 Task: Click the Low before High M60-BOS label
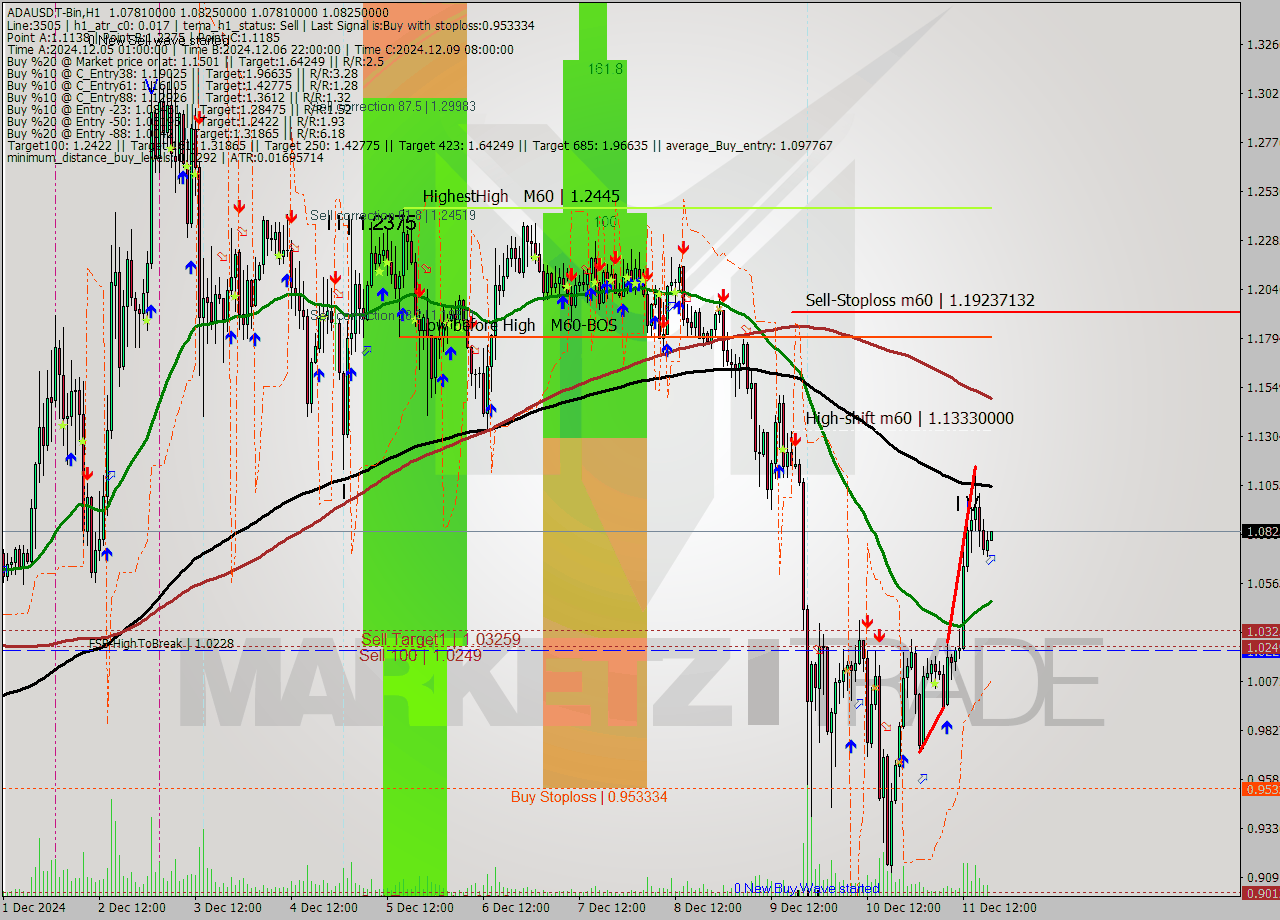tap(517, 325)
